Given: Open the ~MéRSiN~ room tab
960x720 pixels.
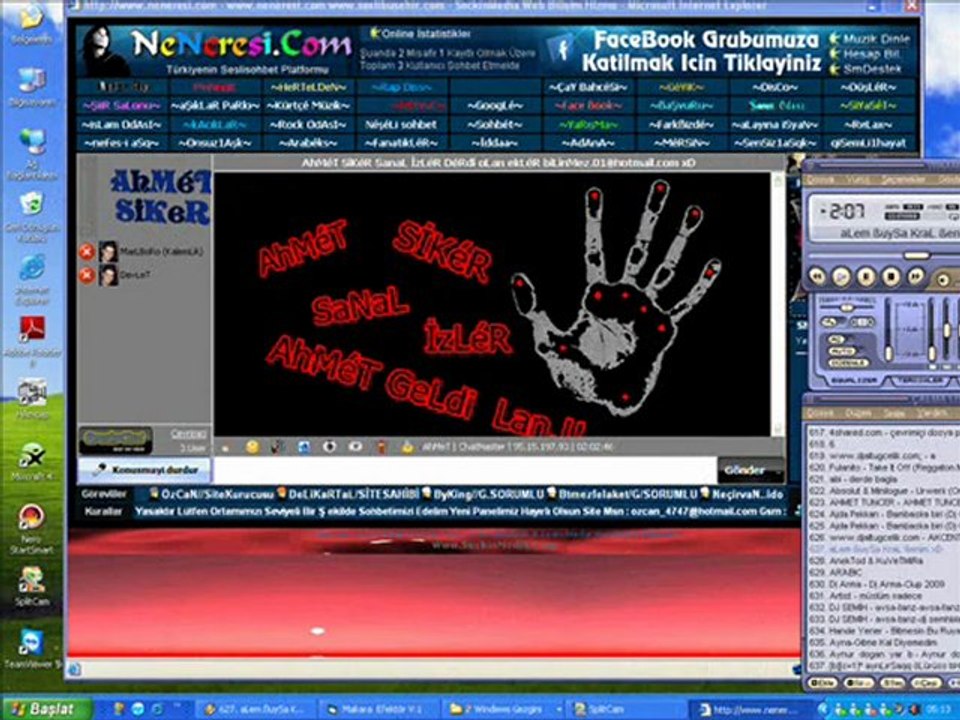Looking at the screenshot, I should coord(681,143).
